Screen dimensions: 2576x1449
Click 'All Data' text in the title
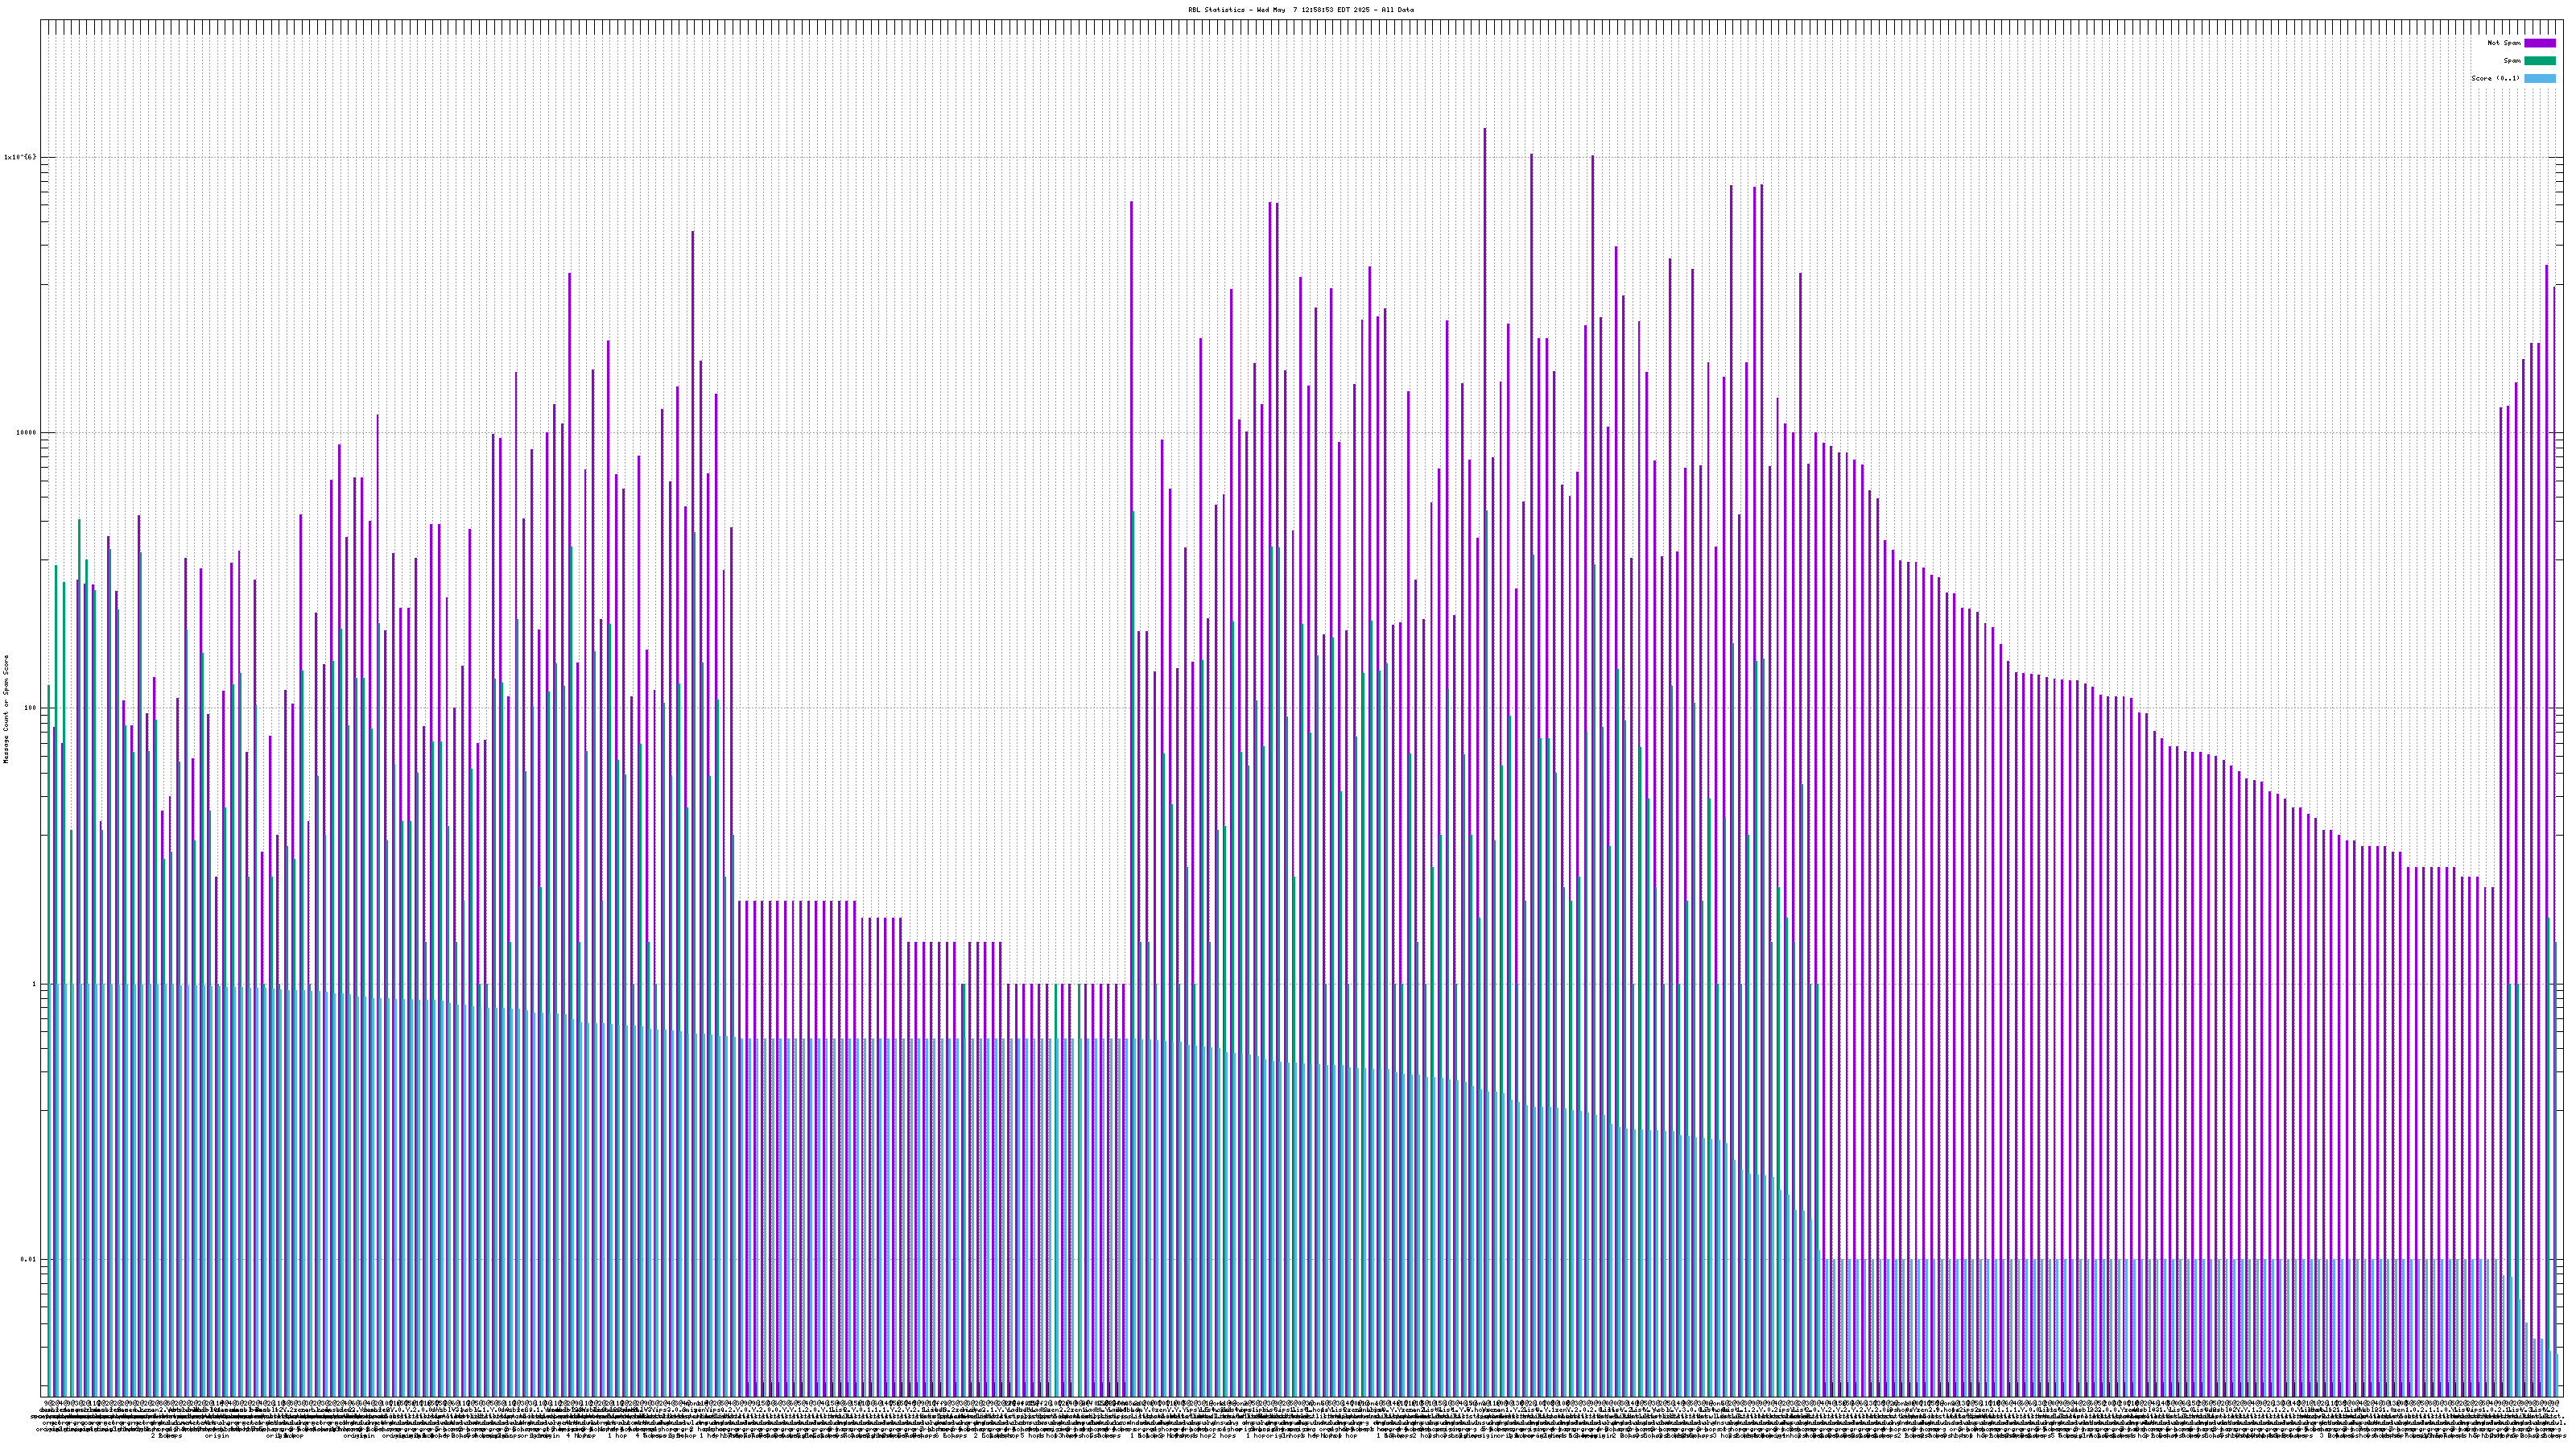point(1398,10)
